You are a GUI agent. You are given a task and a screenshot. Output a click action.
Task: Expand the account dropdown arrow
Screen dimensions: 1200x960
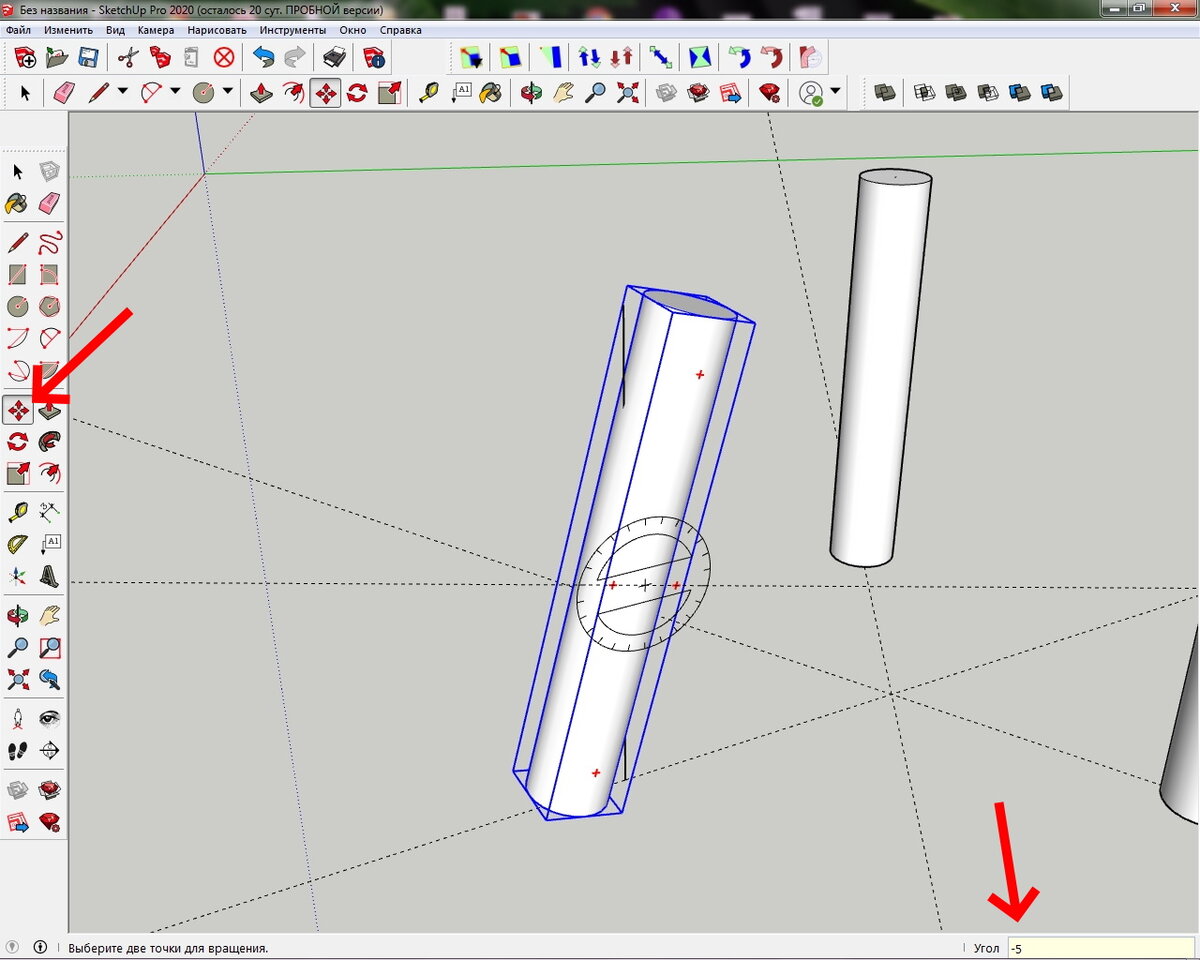pos(835,92)
